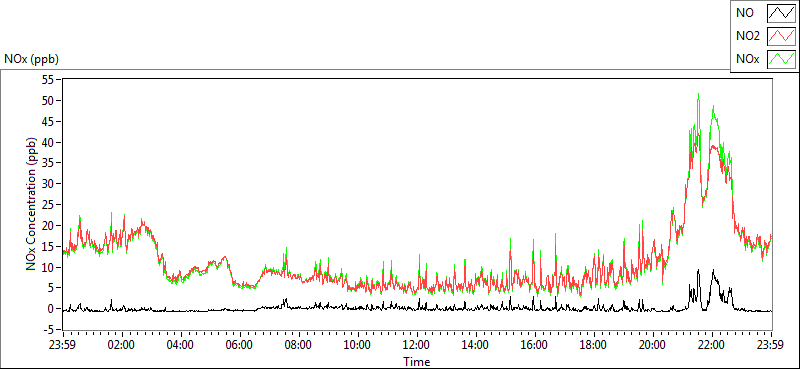Click the NOx green plot legend icon

pyautogui.click(x=782, y=59)
